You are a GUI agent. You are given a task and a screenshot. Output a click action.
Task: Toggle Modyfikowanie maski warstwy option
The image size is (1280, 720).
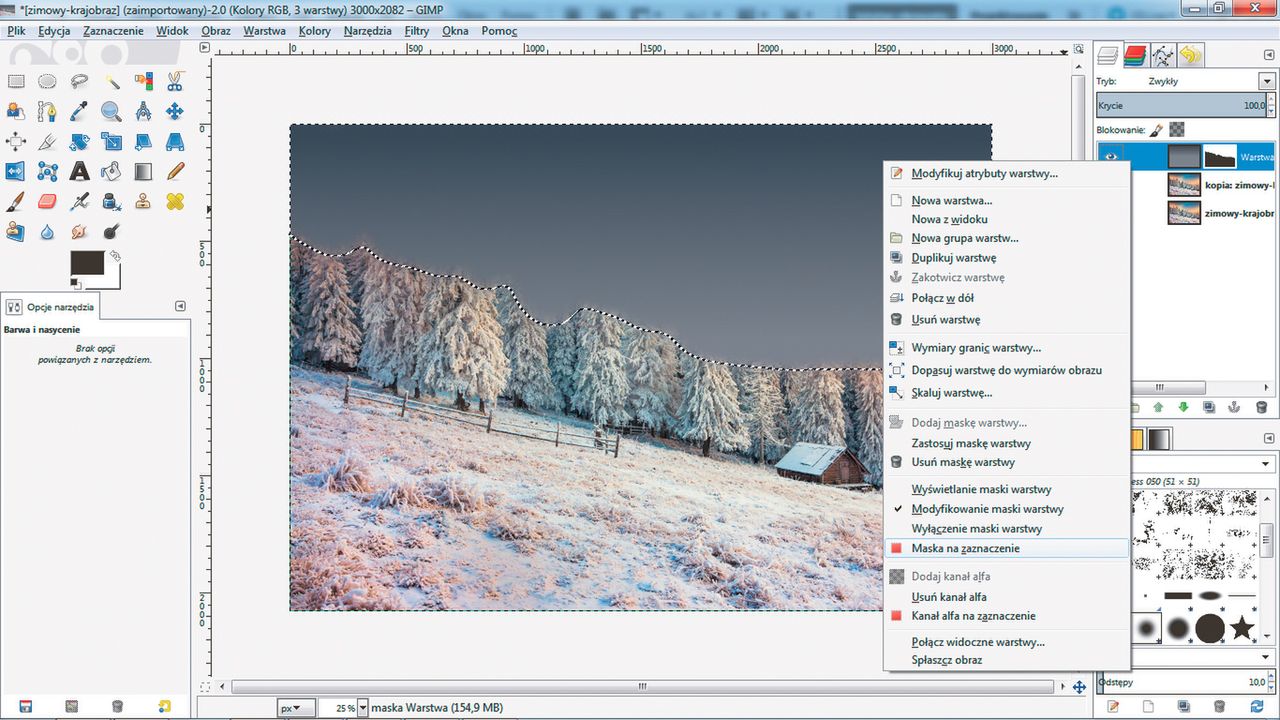click(x=987, y=509)
